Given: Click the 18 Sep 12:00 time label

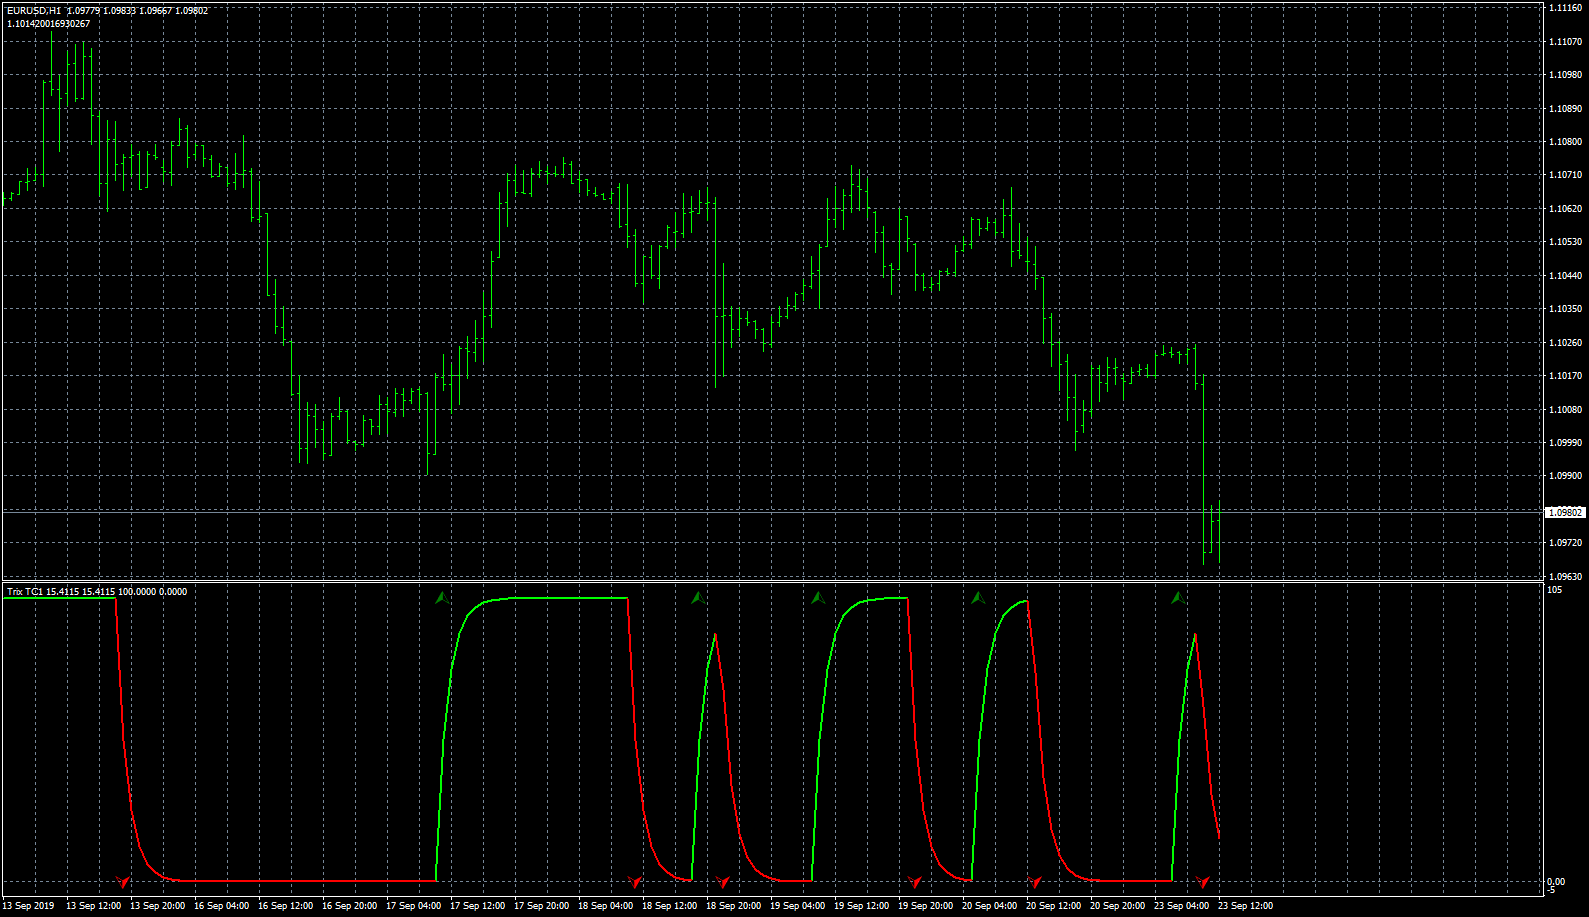Looking at the screenshot, I should pyautogui.click(x=669, y=906).
